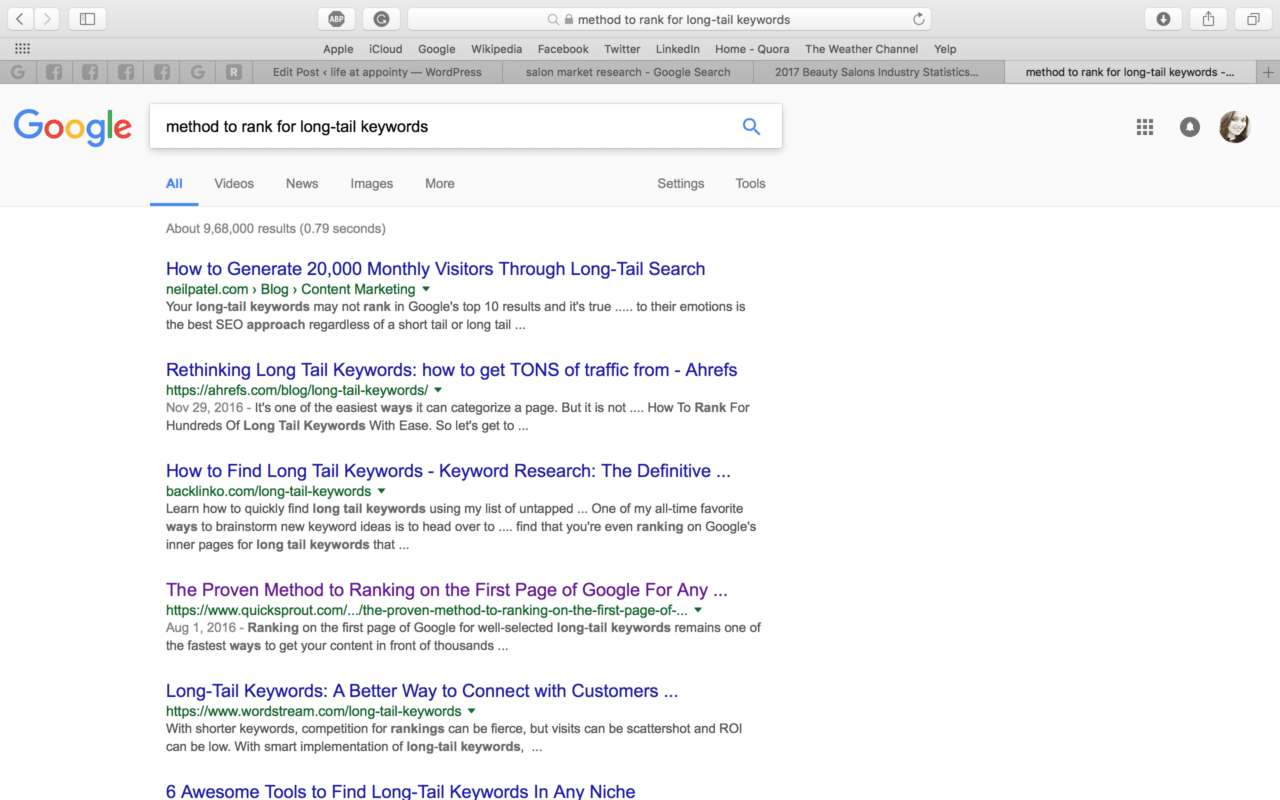
Task: Open iCloud bookmark in Favorites bar
Action: (x=385, y=49)
